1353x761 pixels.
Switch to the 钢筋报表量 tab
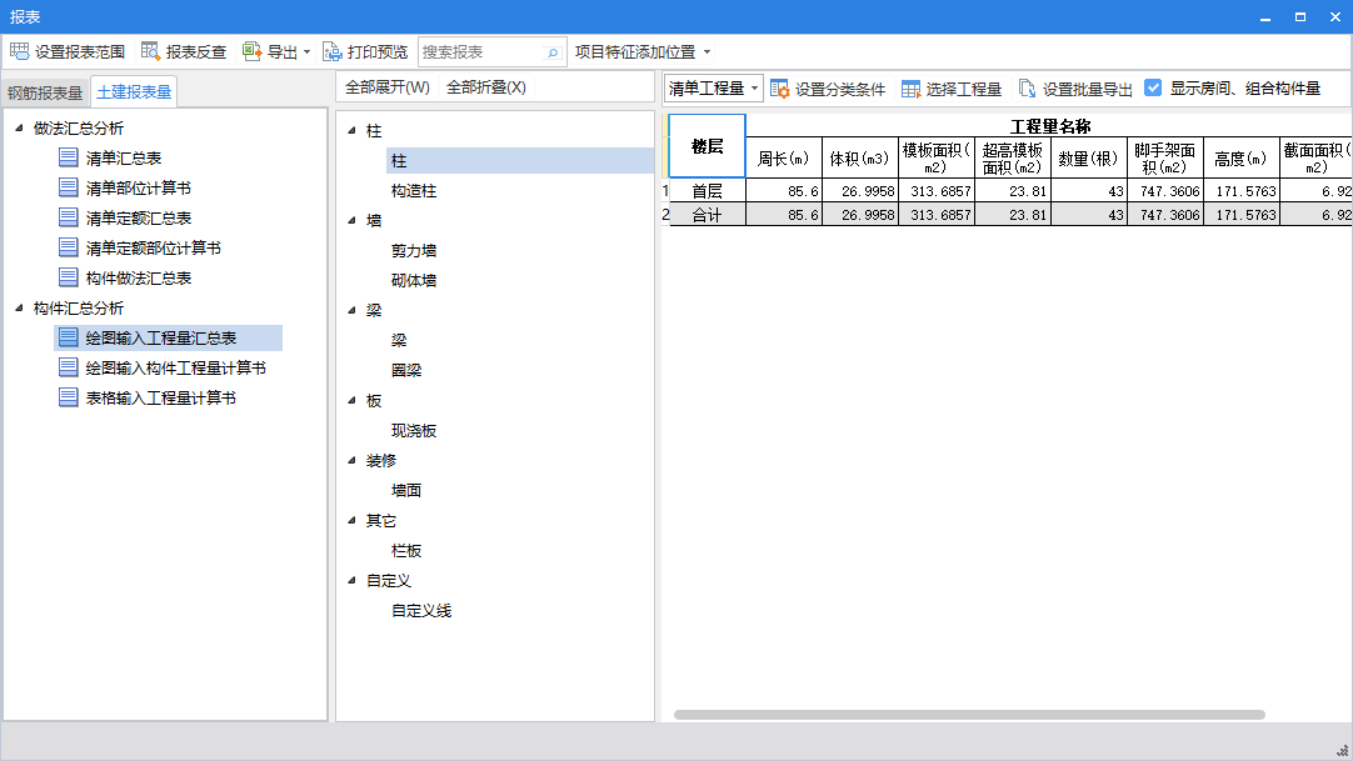45,92
